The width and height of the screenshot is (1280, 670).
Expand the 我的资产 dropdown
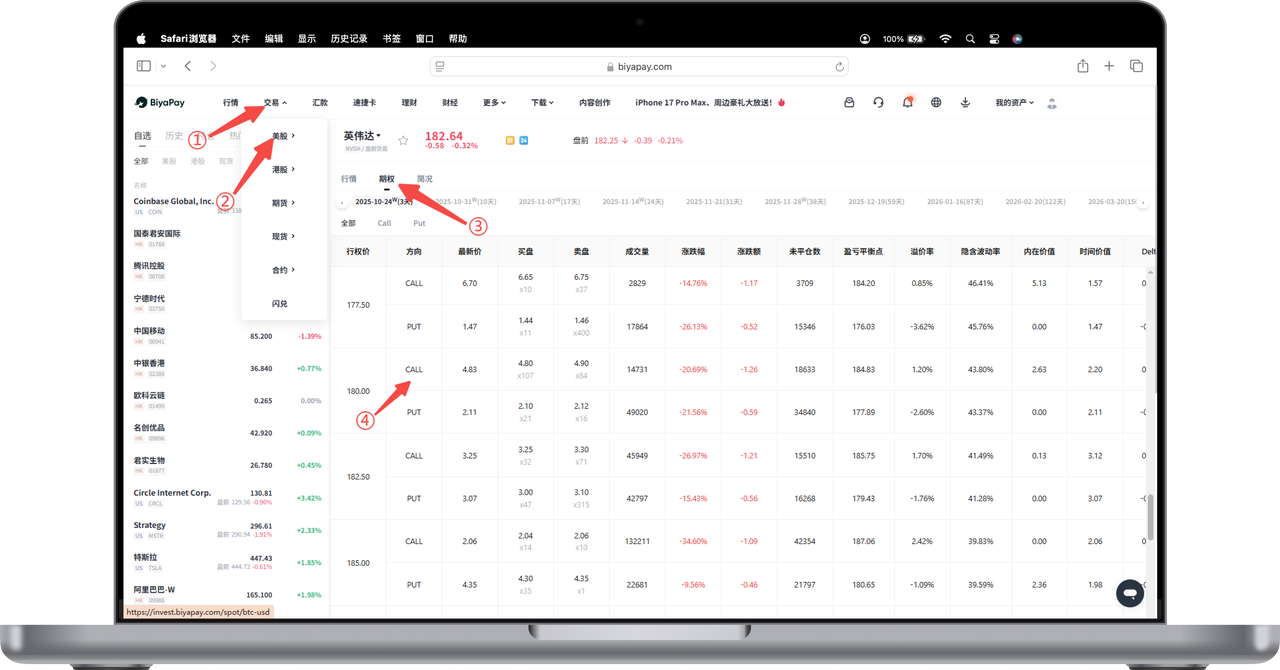pos(1014,102)
